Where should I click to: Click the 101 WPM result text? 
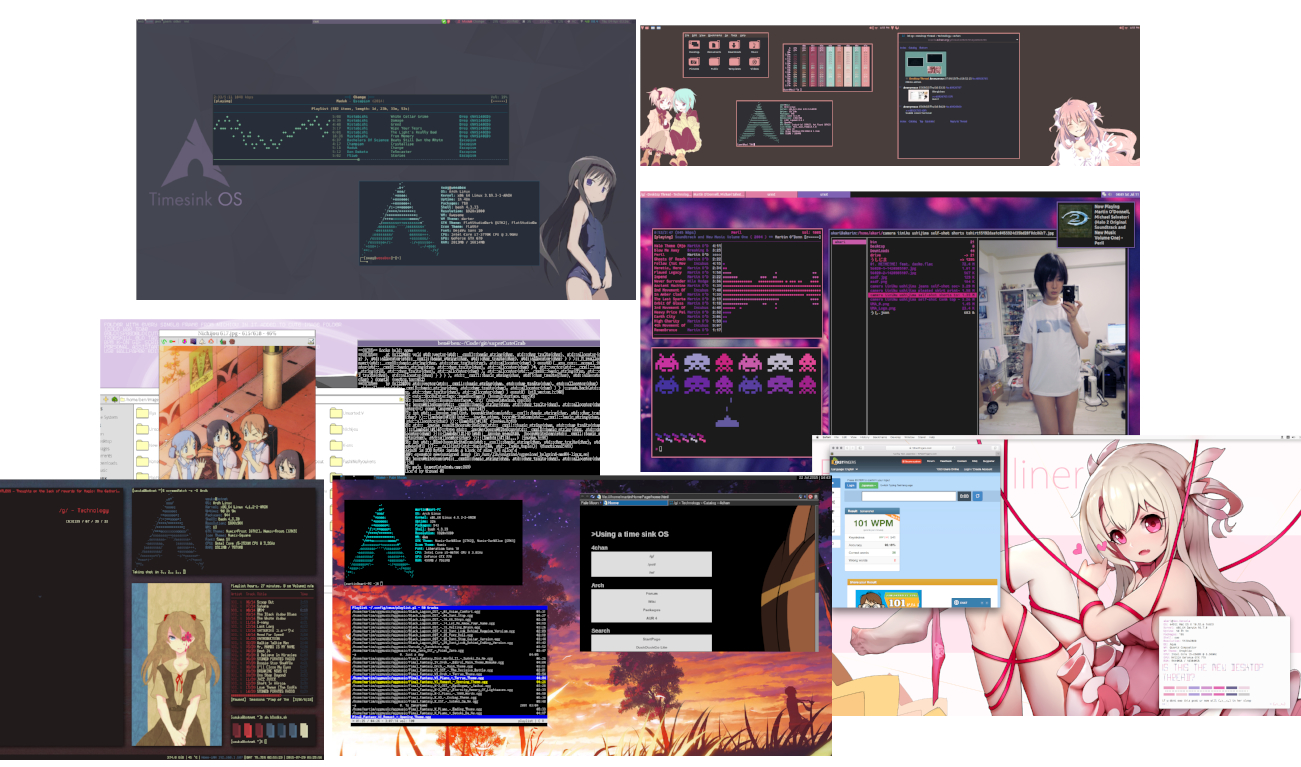click(x=874, y=523)
